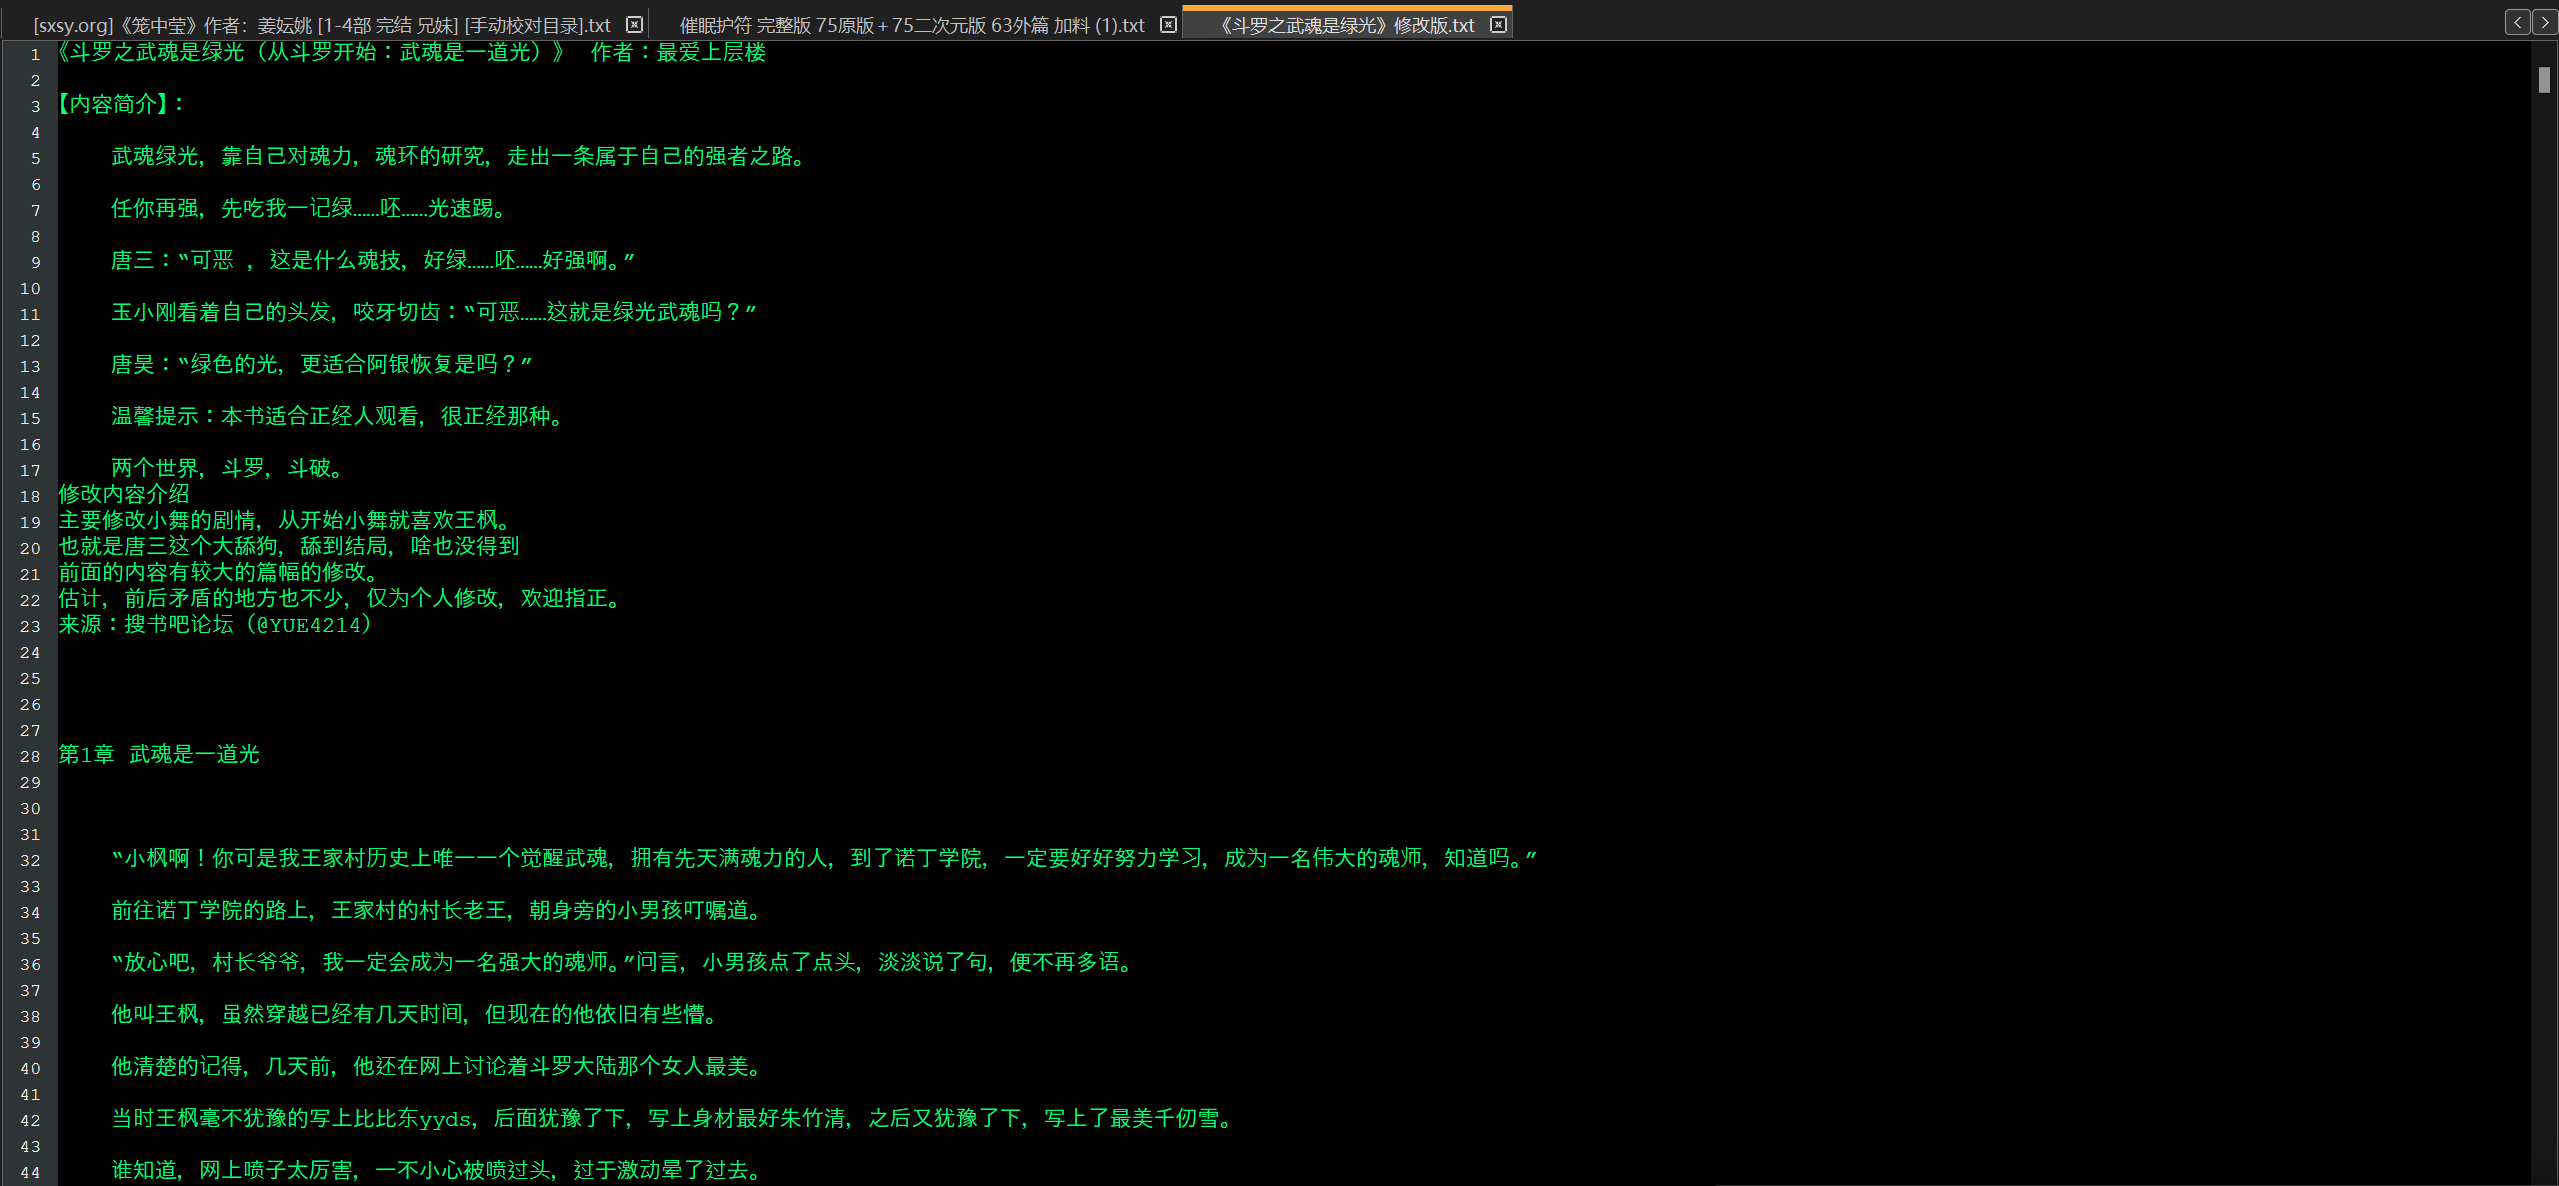Click line number 44 in the gutter

click(x=31, y=1172)
